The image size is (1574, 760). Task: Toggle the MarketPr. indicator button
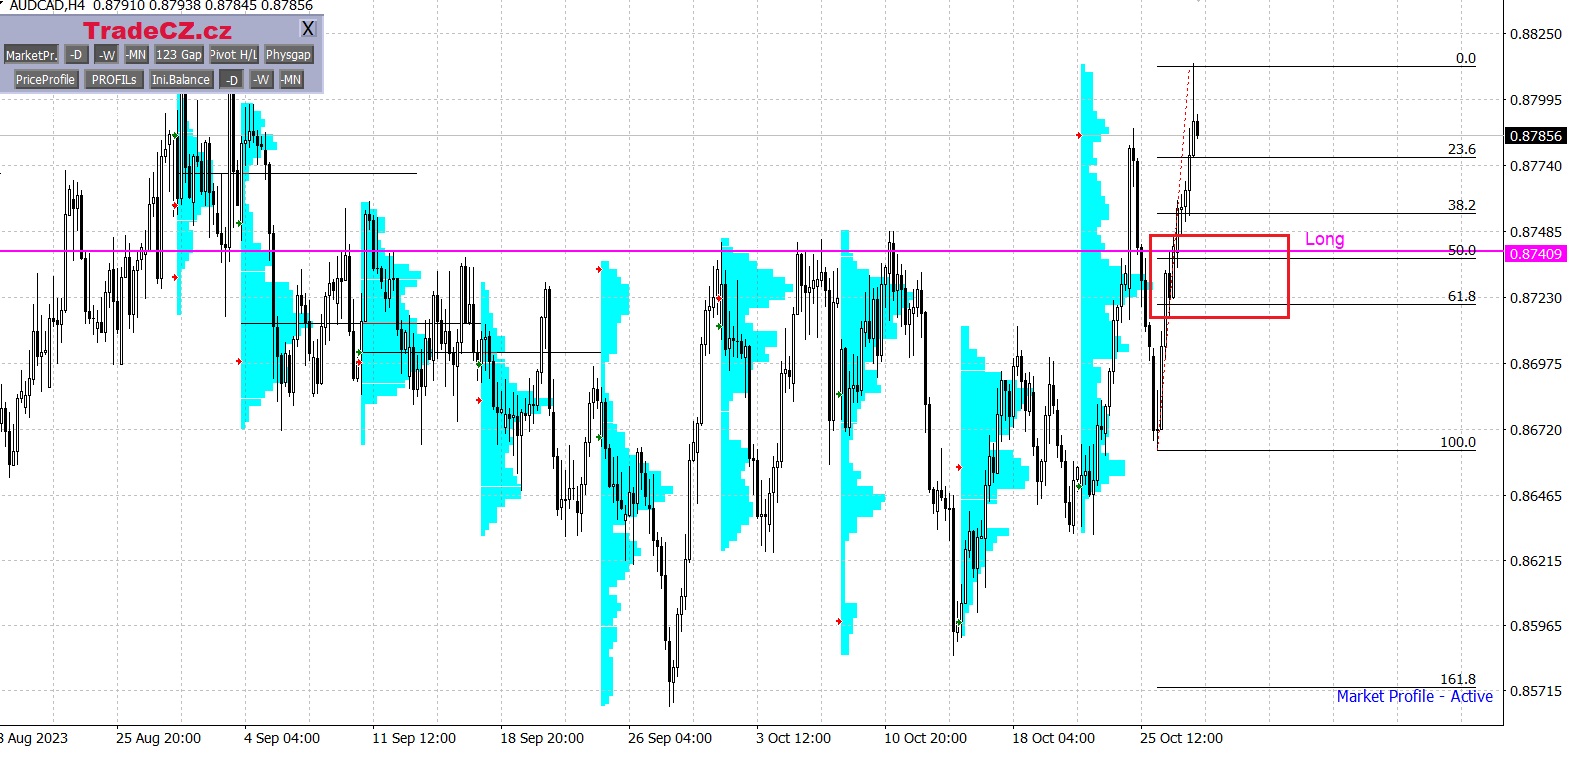click(x=31, y=55)
